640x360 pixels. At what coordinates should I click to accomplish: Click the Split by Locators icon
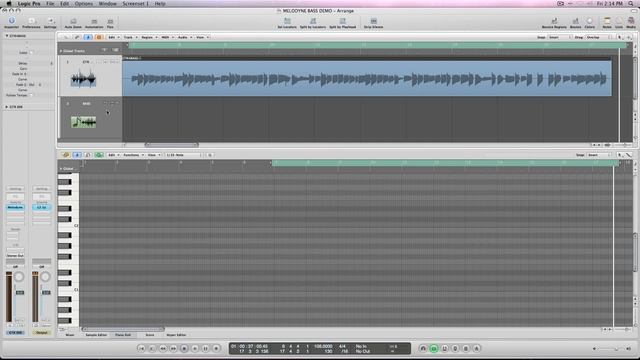click(x=313, y=22)
